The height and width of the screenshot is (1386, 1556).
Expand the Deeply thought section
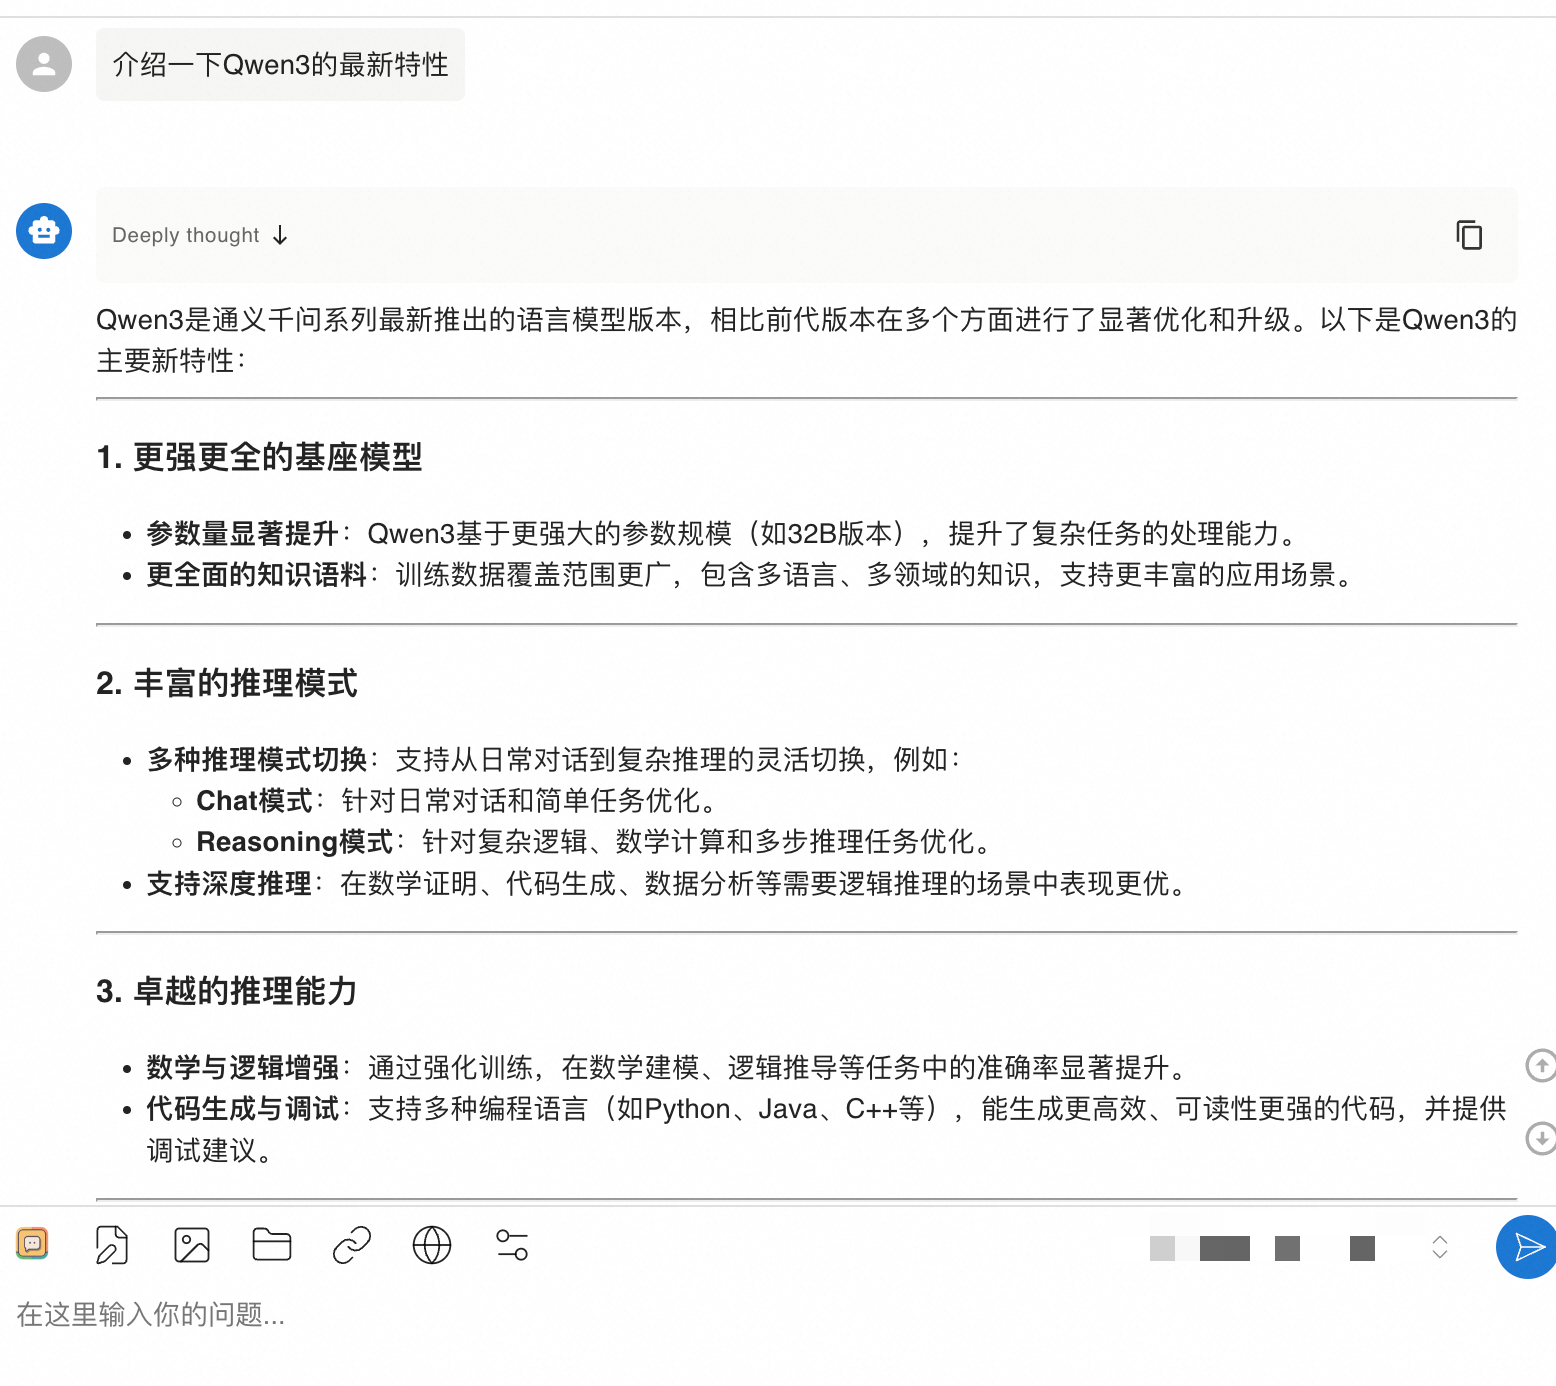(200, 235)
